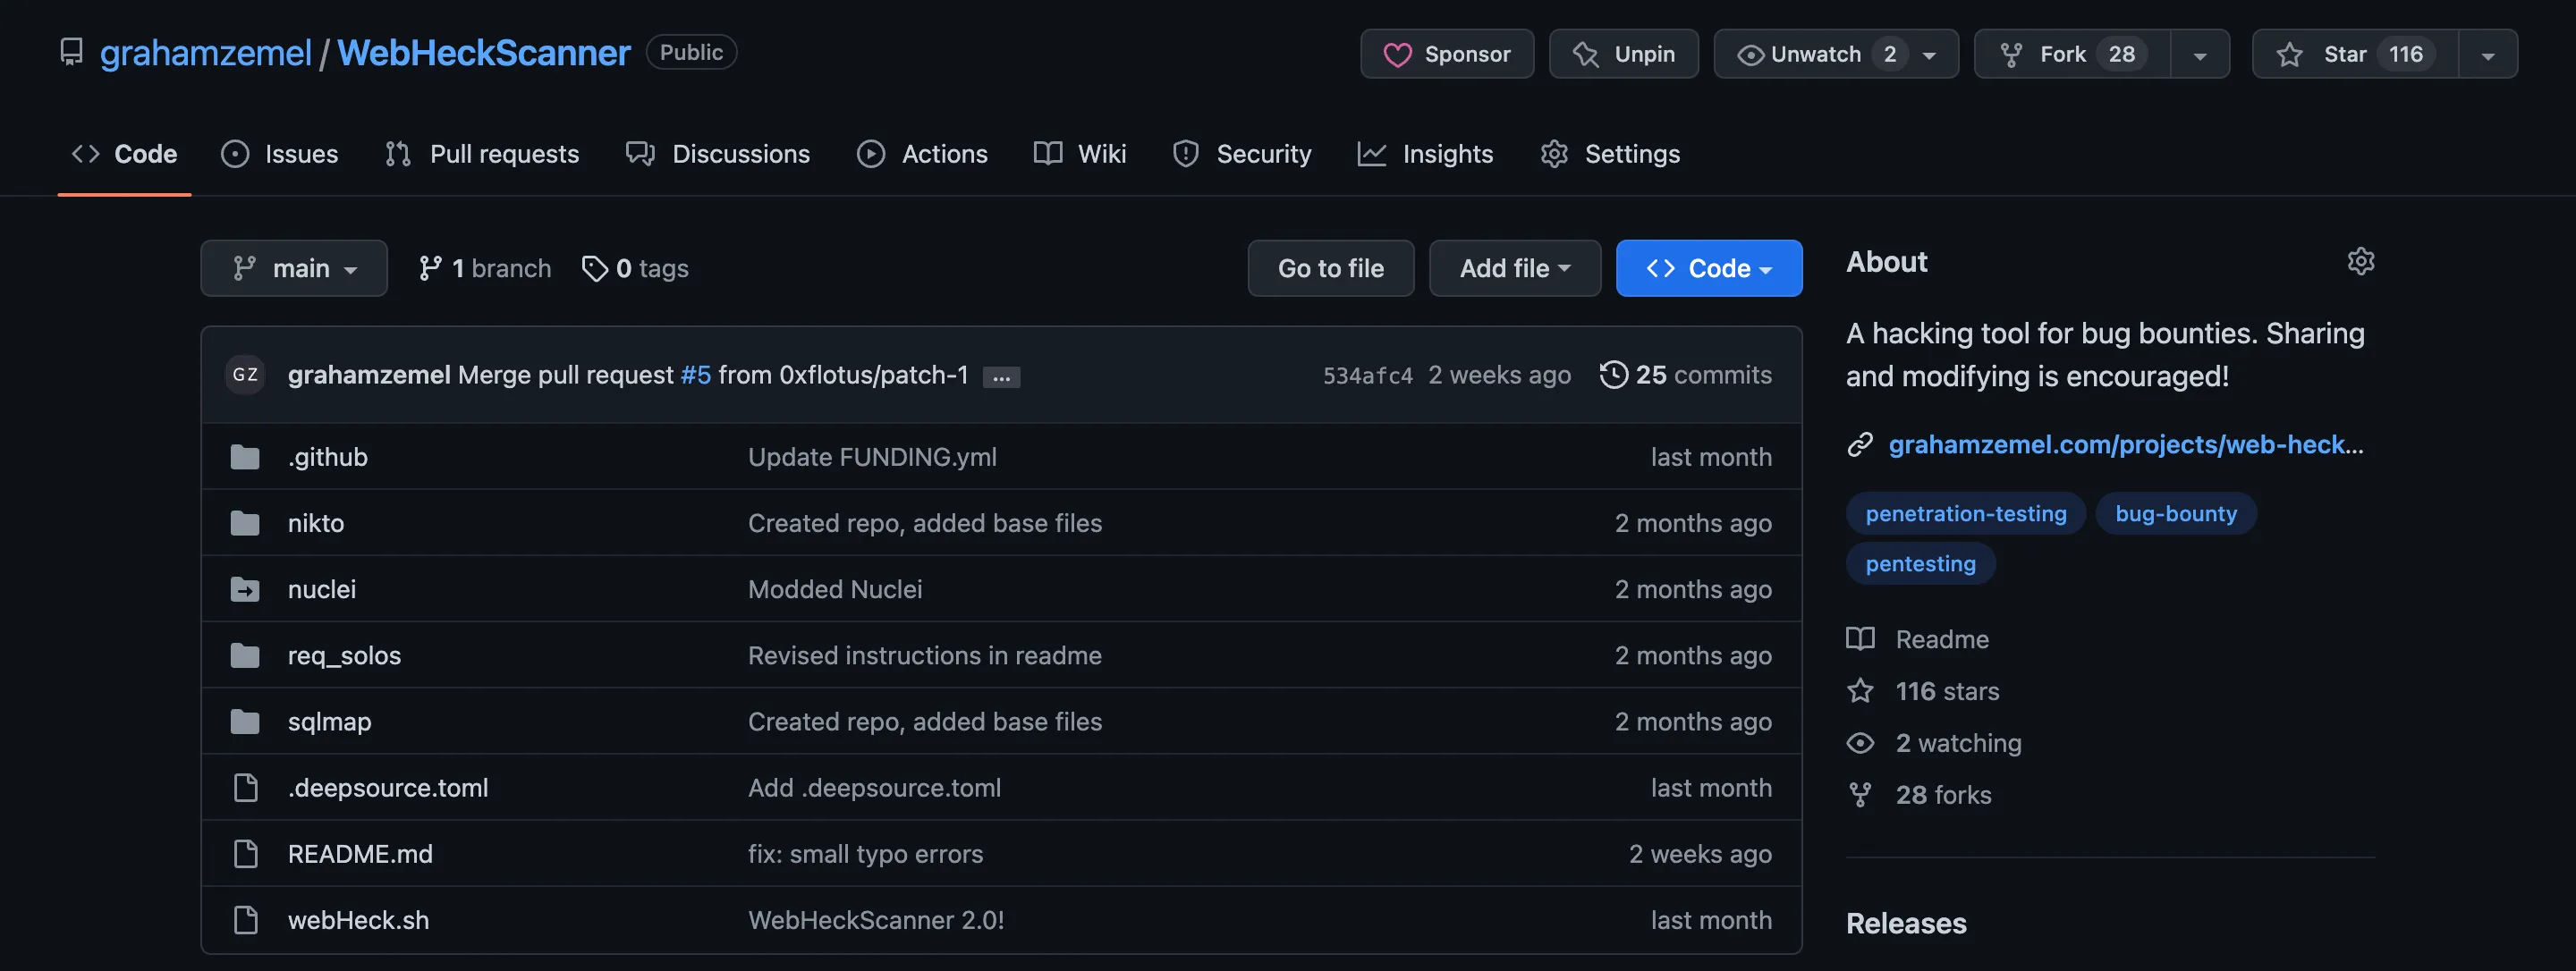Image resolution: width=2576 pixels, height=971 pixels.
Task: Open the main branch dropdown
Action: pyautogui.click(x=294, y=268)
